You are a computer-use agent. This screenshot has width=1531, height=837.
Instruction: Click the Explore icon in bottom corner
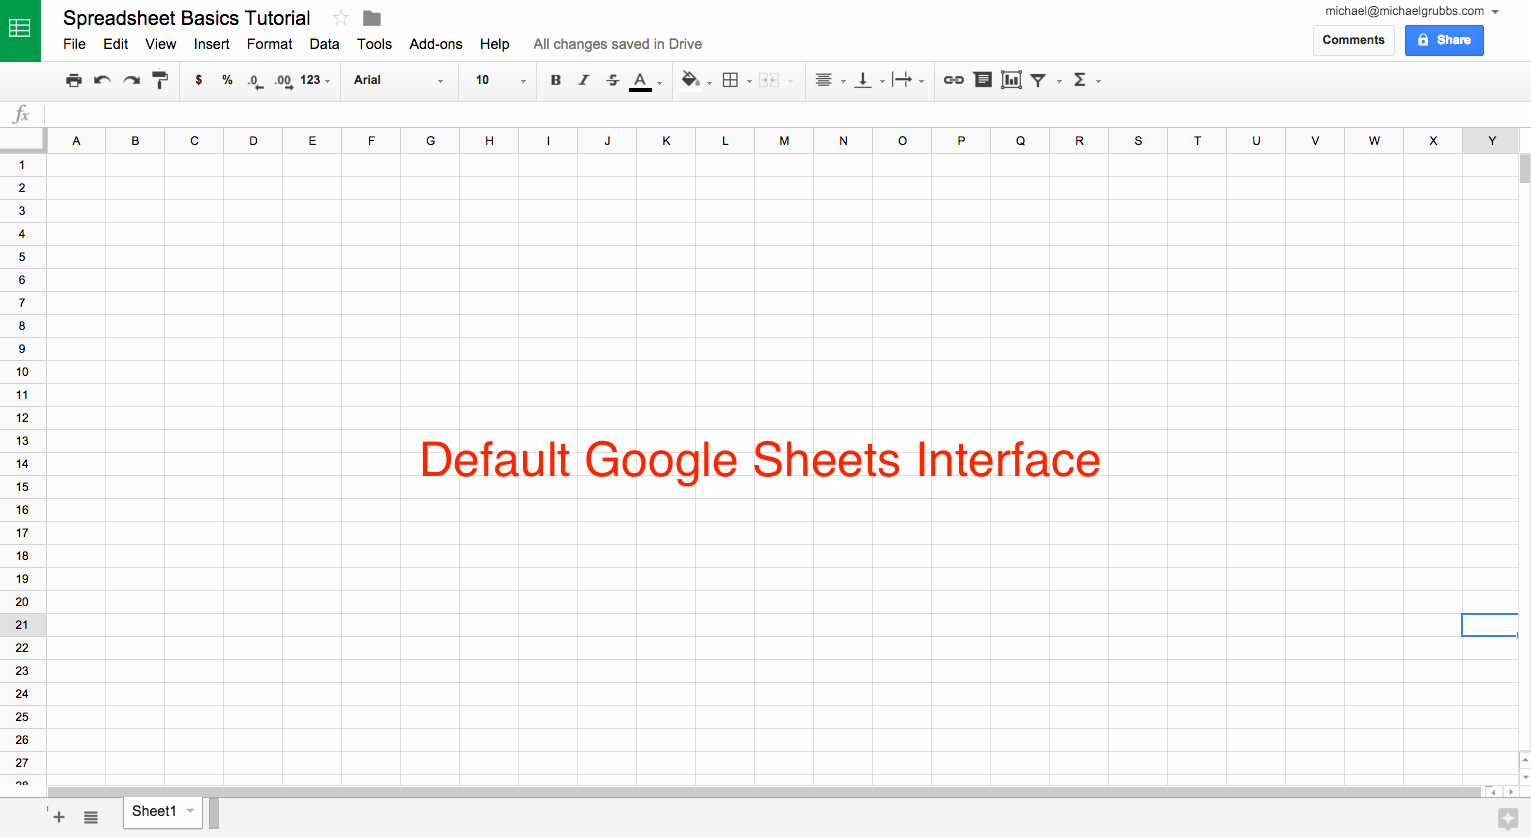(1508, 819)
